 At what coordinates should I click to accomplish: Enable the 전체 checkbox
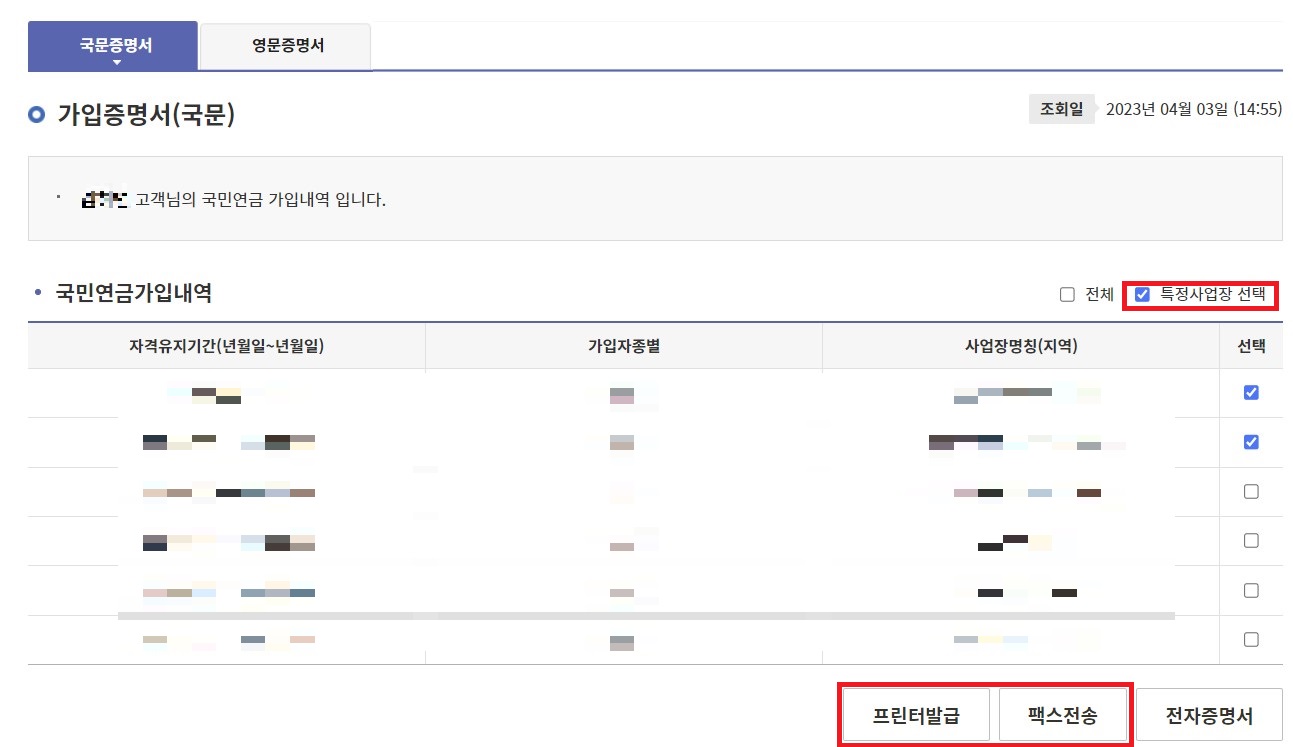1066,294
